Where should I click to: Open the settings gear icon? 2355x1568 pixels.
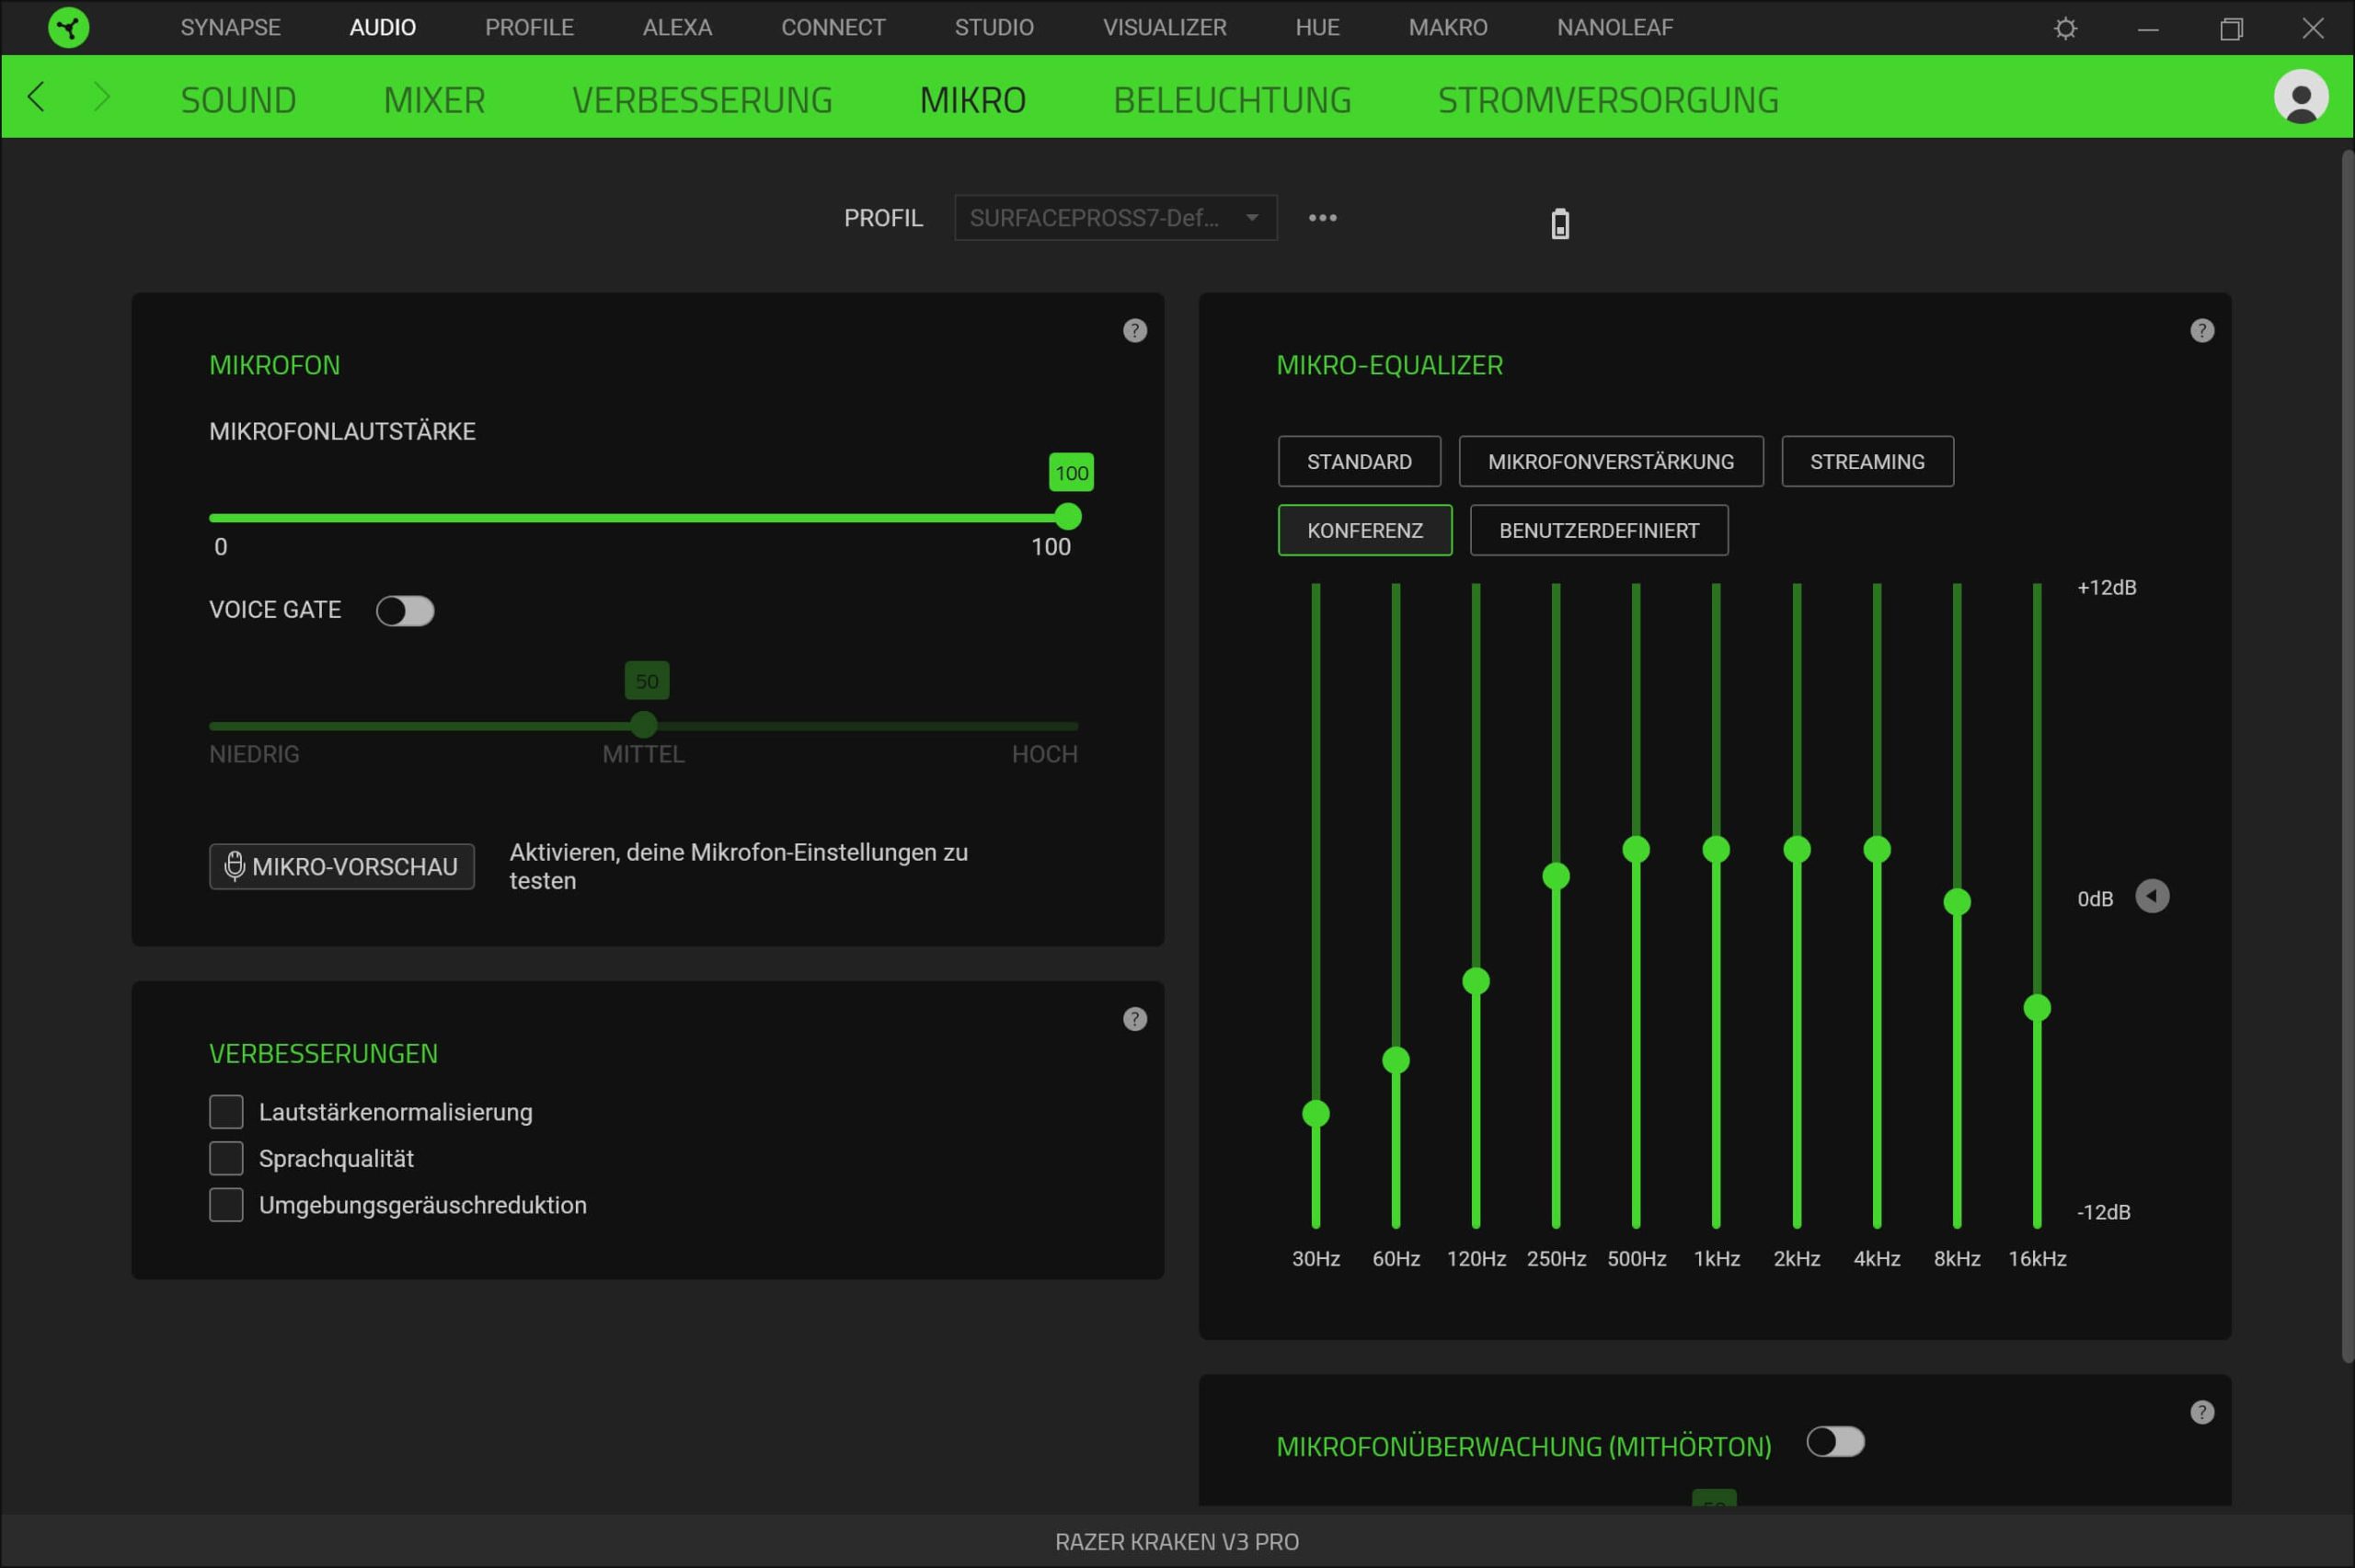(2065, 28)
